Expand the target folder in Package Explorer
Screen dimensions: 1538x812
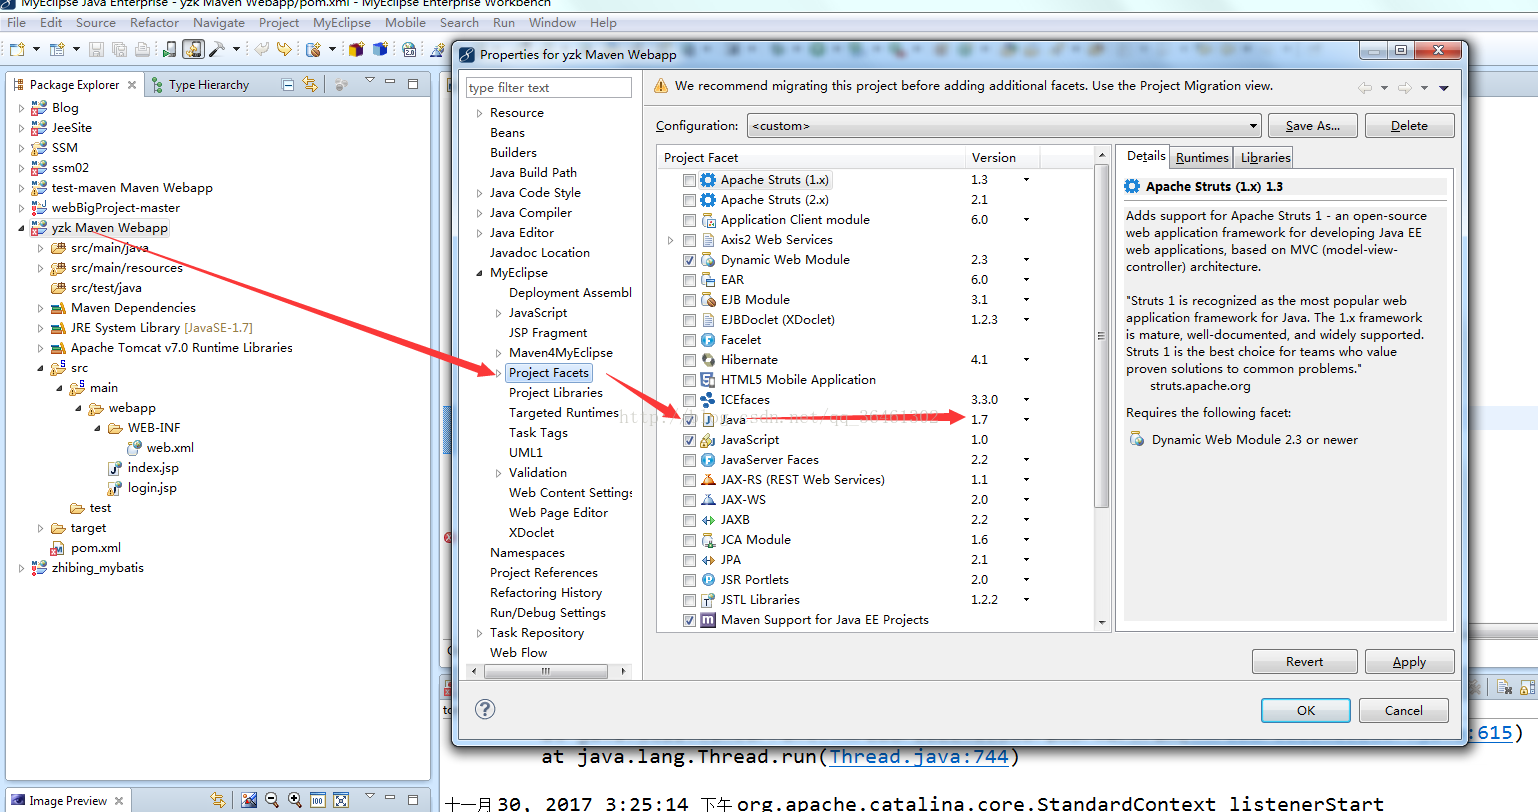(x=40, y=528)
